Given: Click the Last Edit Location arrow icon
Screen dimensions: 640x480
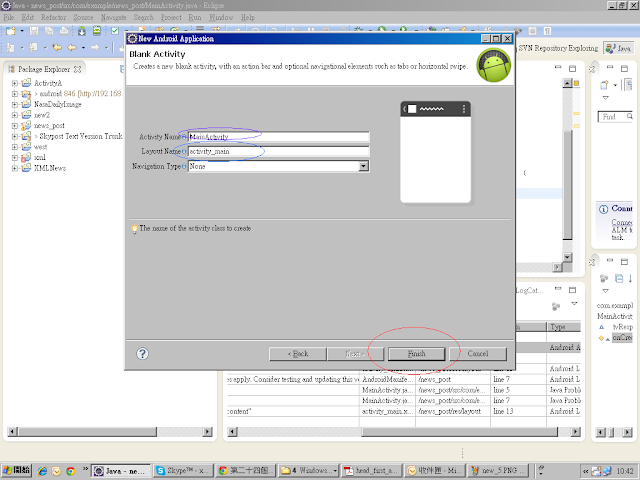Looking at the screenshot, I should (57, 48).
